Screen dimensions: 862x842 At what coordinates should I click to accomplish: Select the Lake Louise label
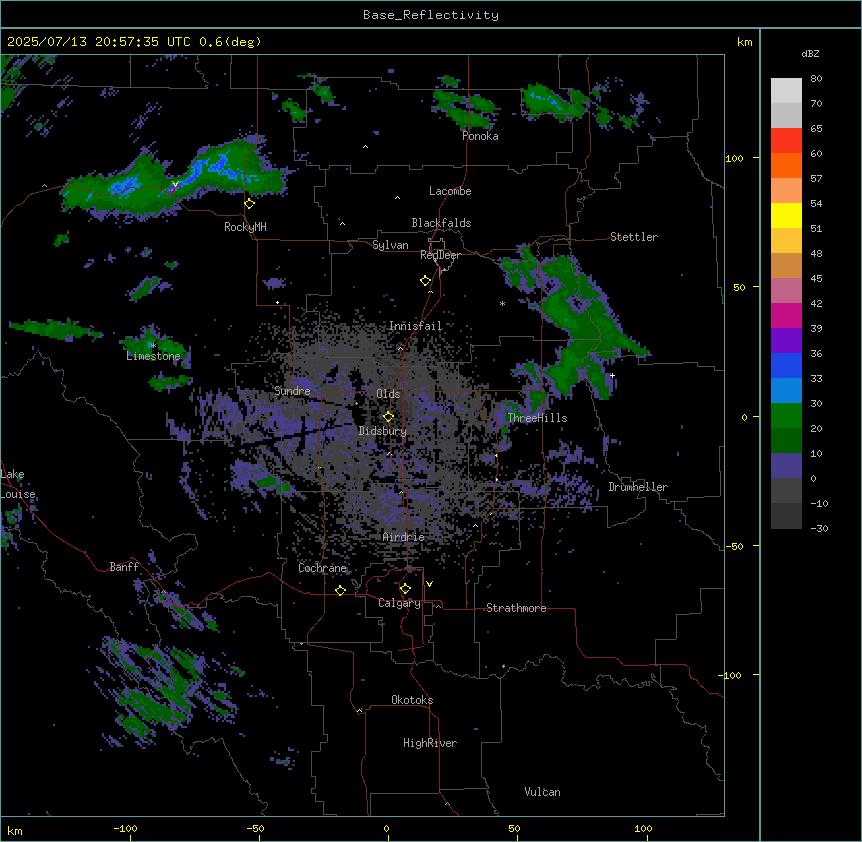tap(18, 484)
